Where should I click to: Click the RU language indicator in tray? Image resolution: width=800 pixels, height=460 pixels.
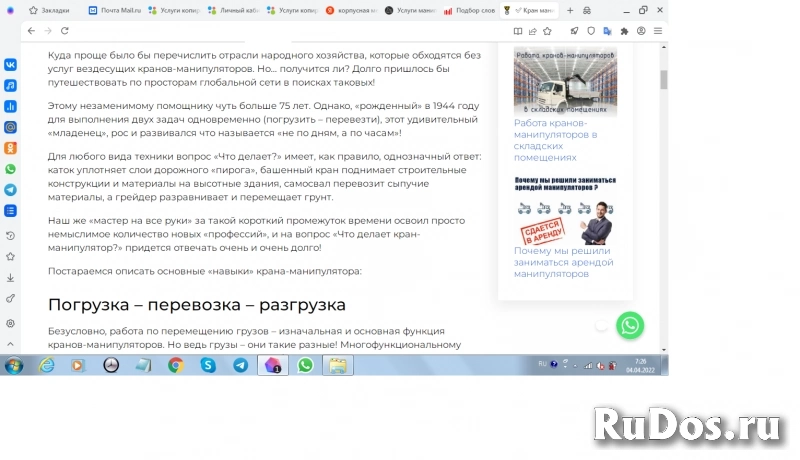click(542, 364)
